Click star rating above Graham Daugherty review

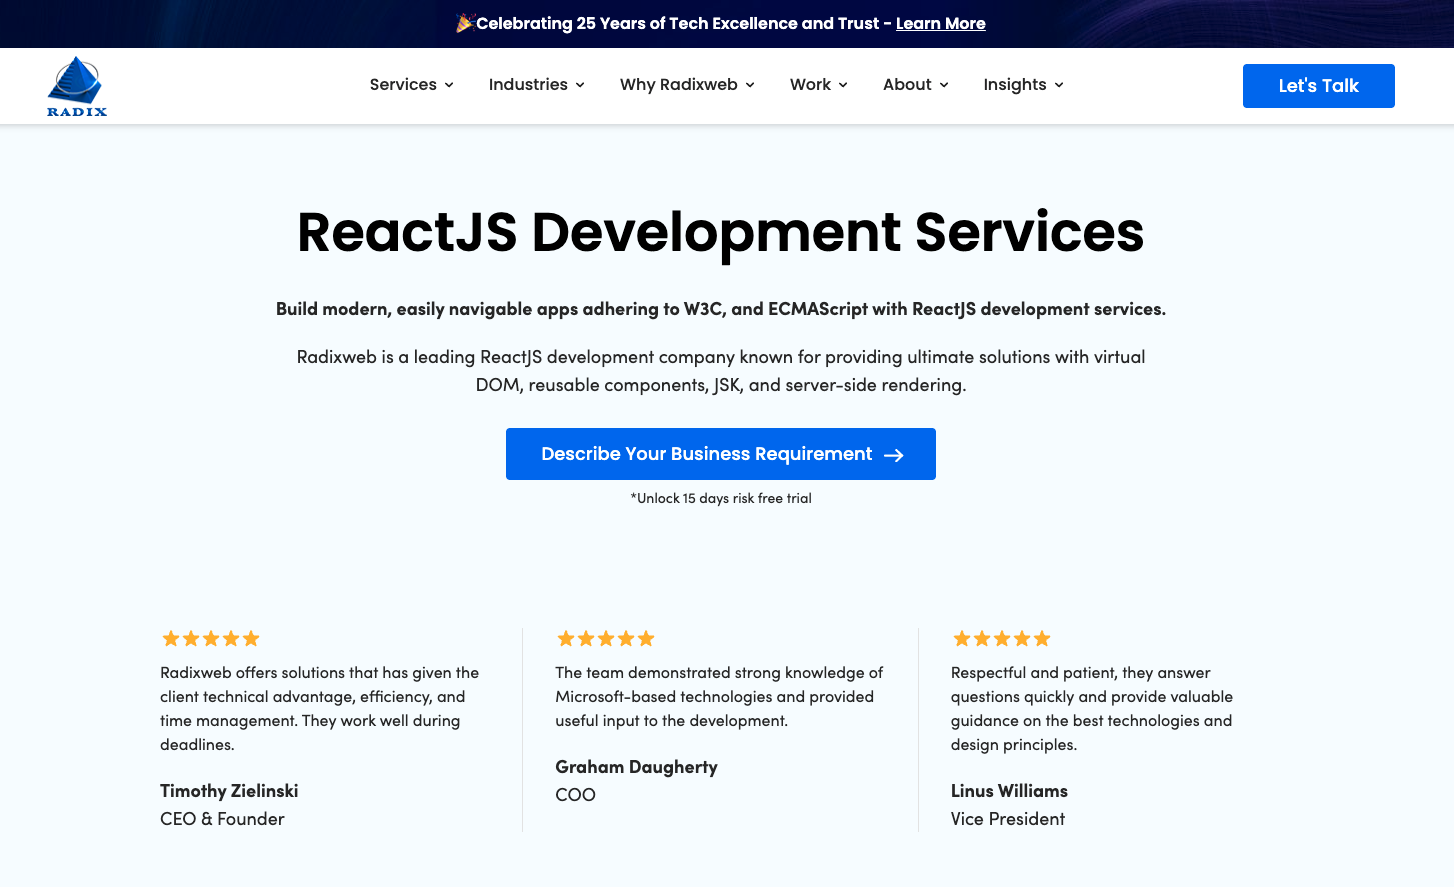click(x=606, y=638)
